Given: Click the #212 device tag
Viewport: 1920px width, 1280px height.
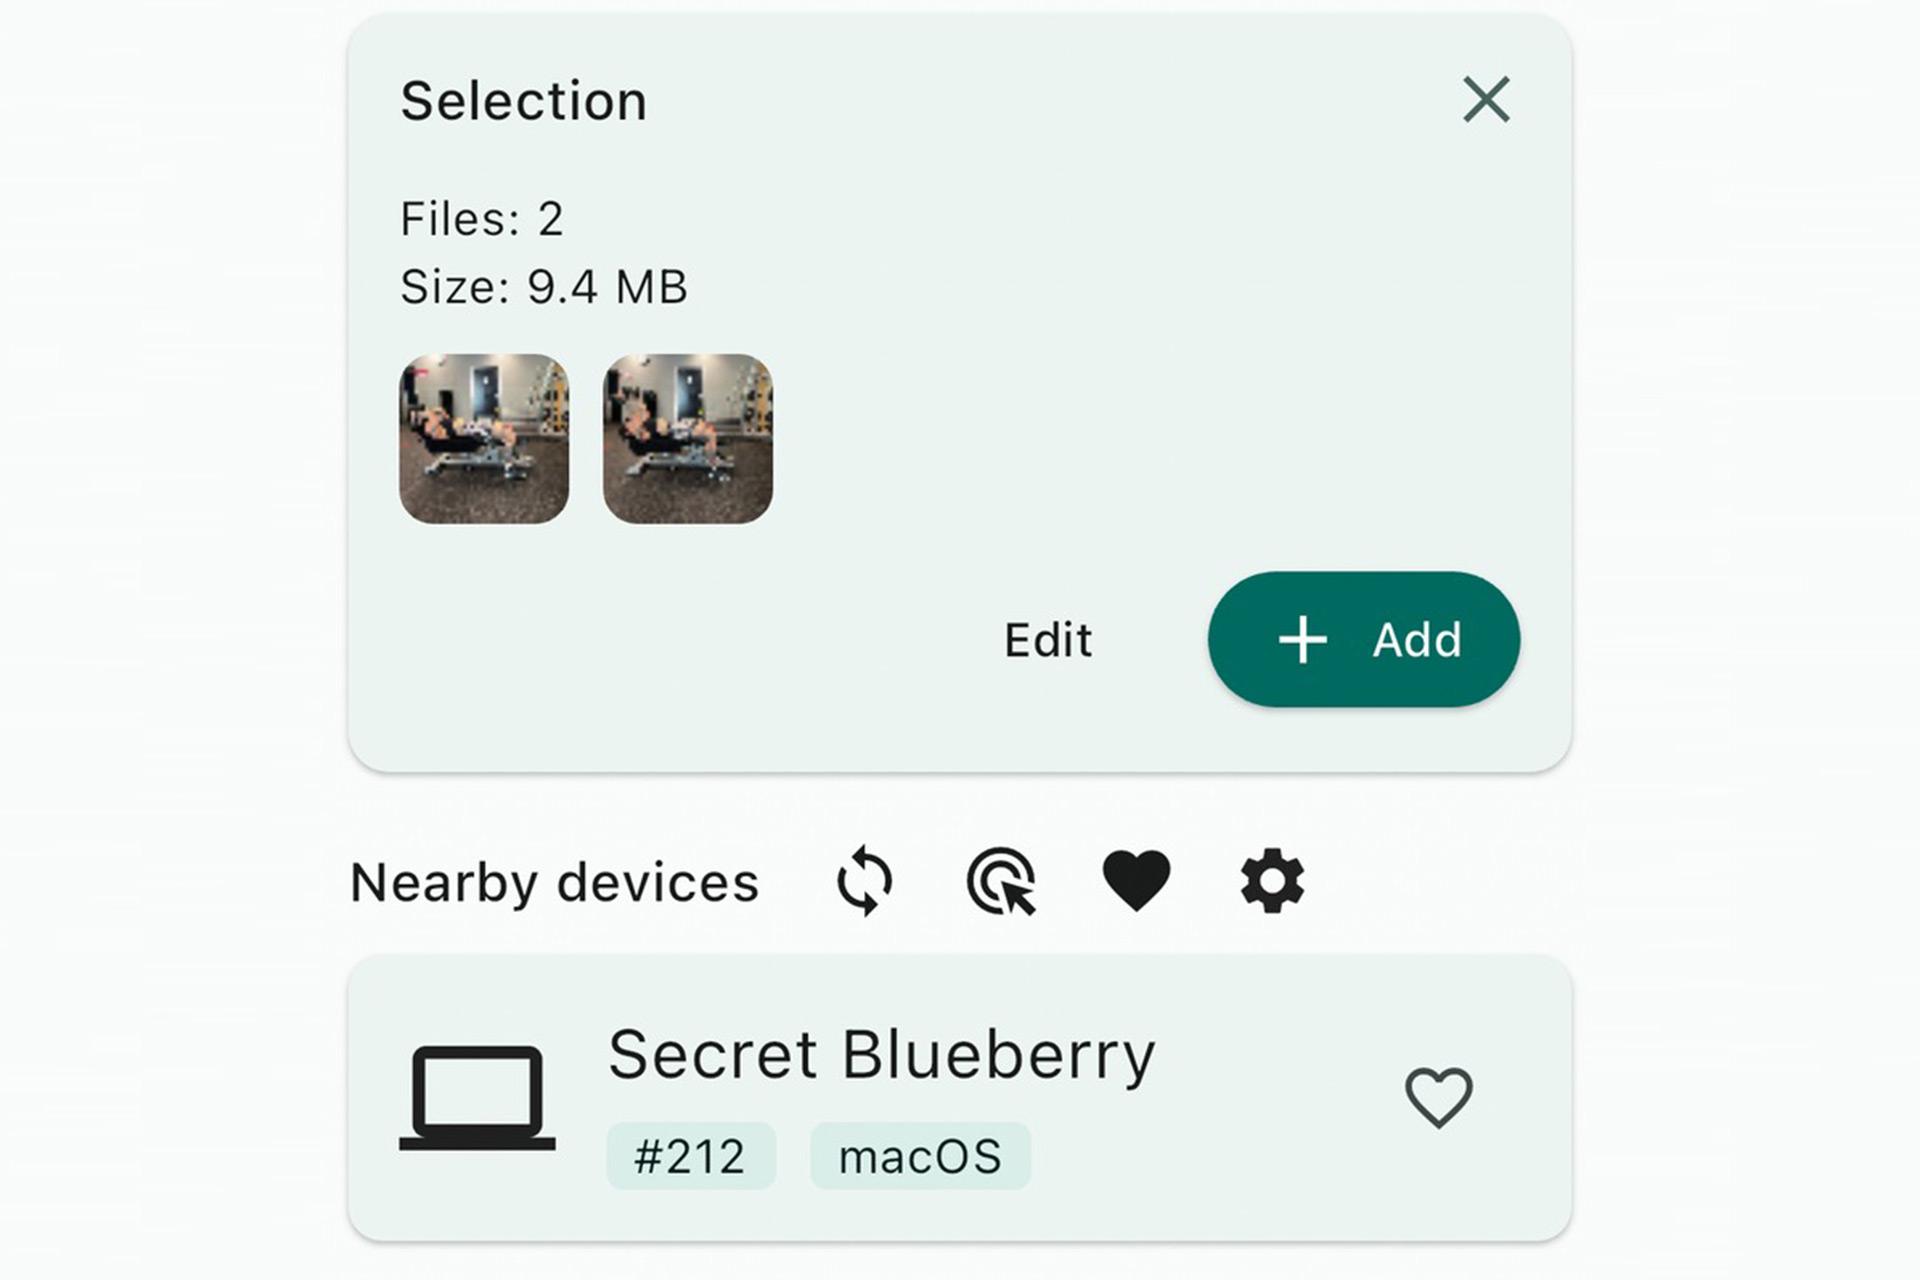Looking at the screenshot, I should click(x=691, y=1156).
